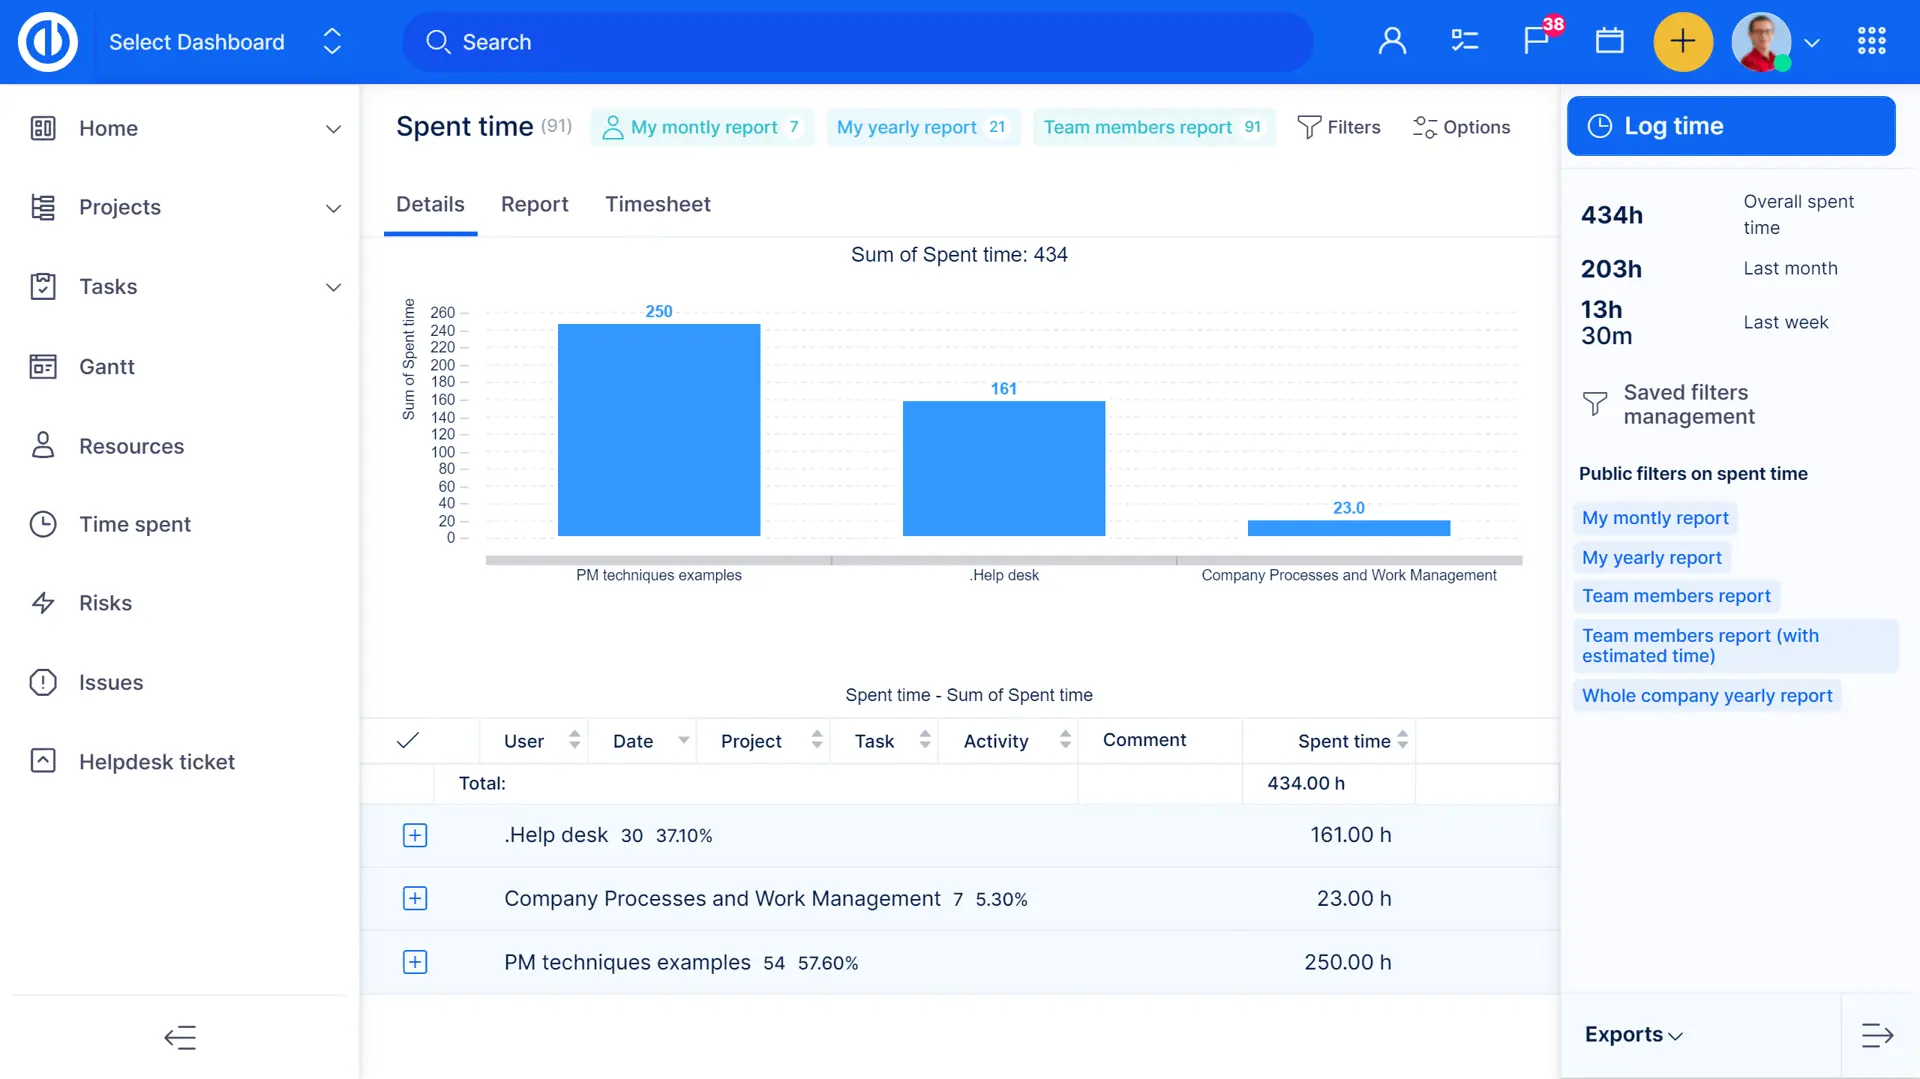Click the yellow plus create button
1920x1079 pixels.
point(1683,41)
